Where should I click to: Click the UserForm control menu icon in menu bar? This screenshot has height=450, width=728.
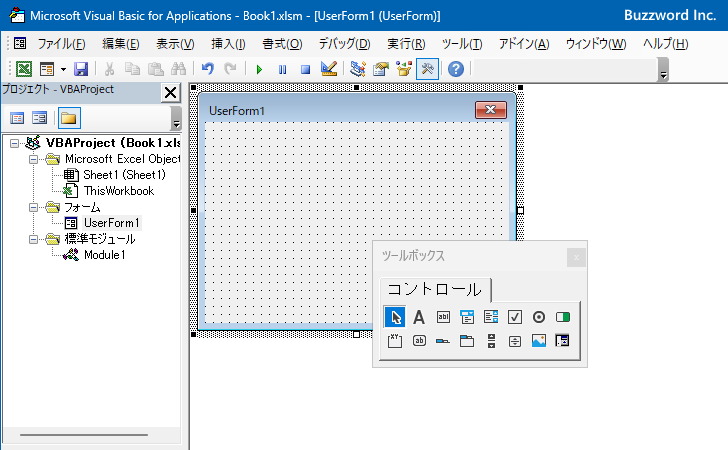pos(20,43)
